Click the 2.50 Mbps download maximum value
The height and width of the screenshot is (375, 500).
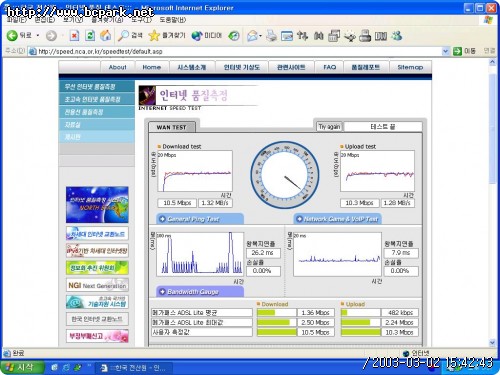point(315,322)
